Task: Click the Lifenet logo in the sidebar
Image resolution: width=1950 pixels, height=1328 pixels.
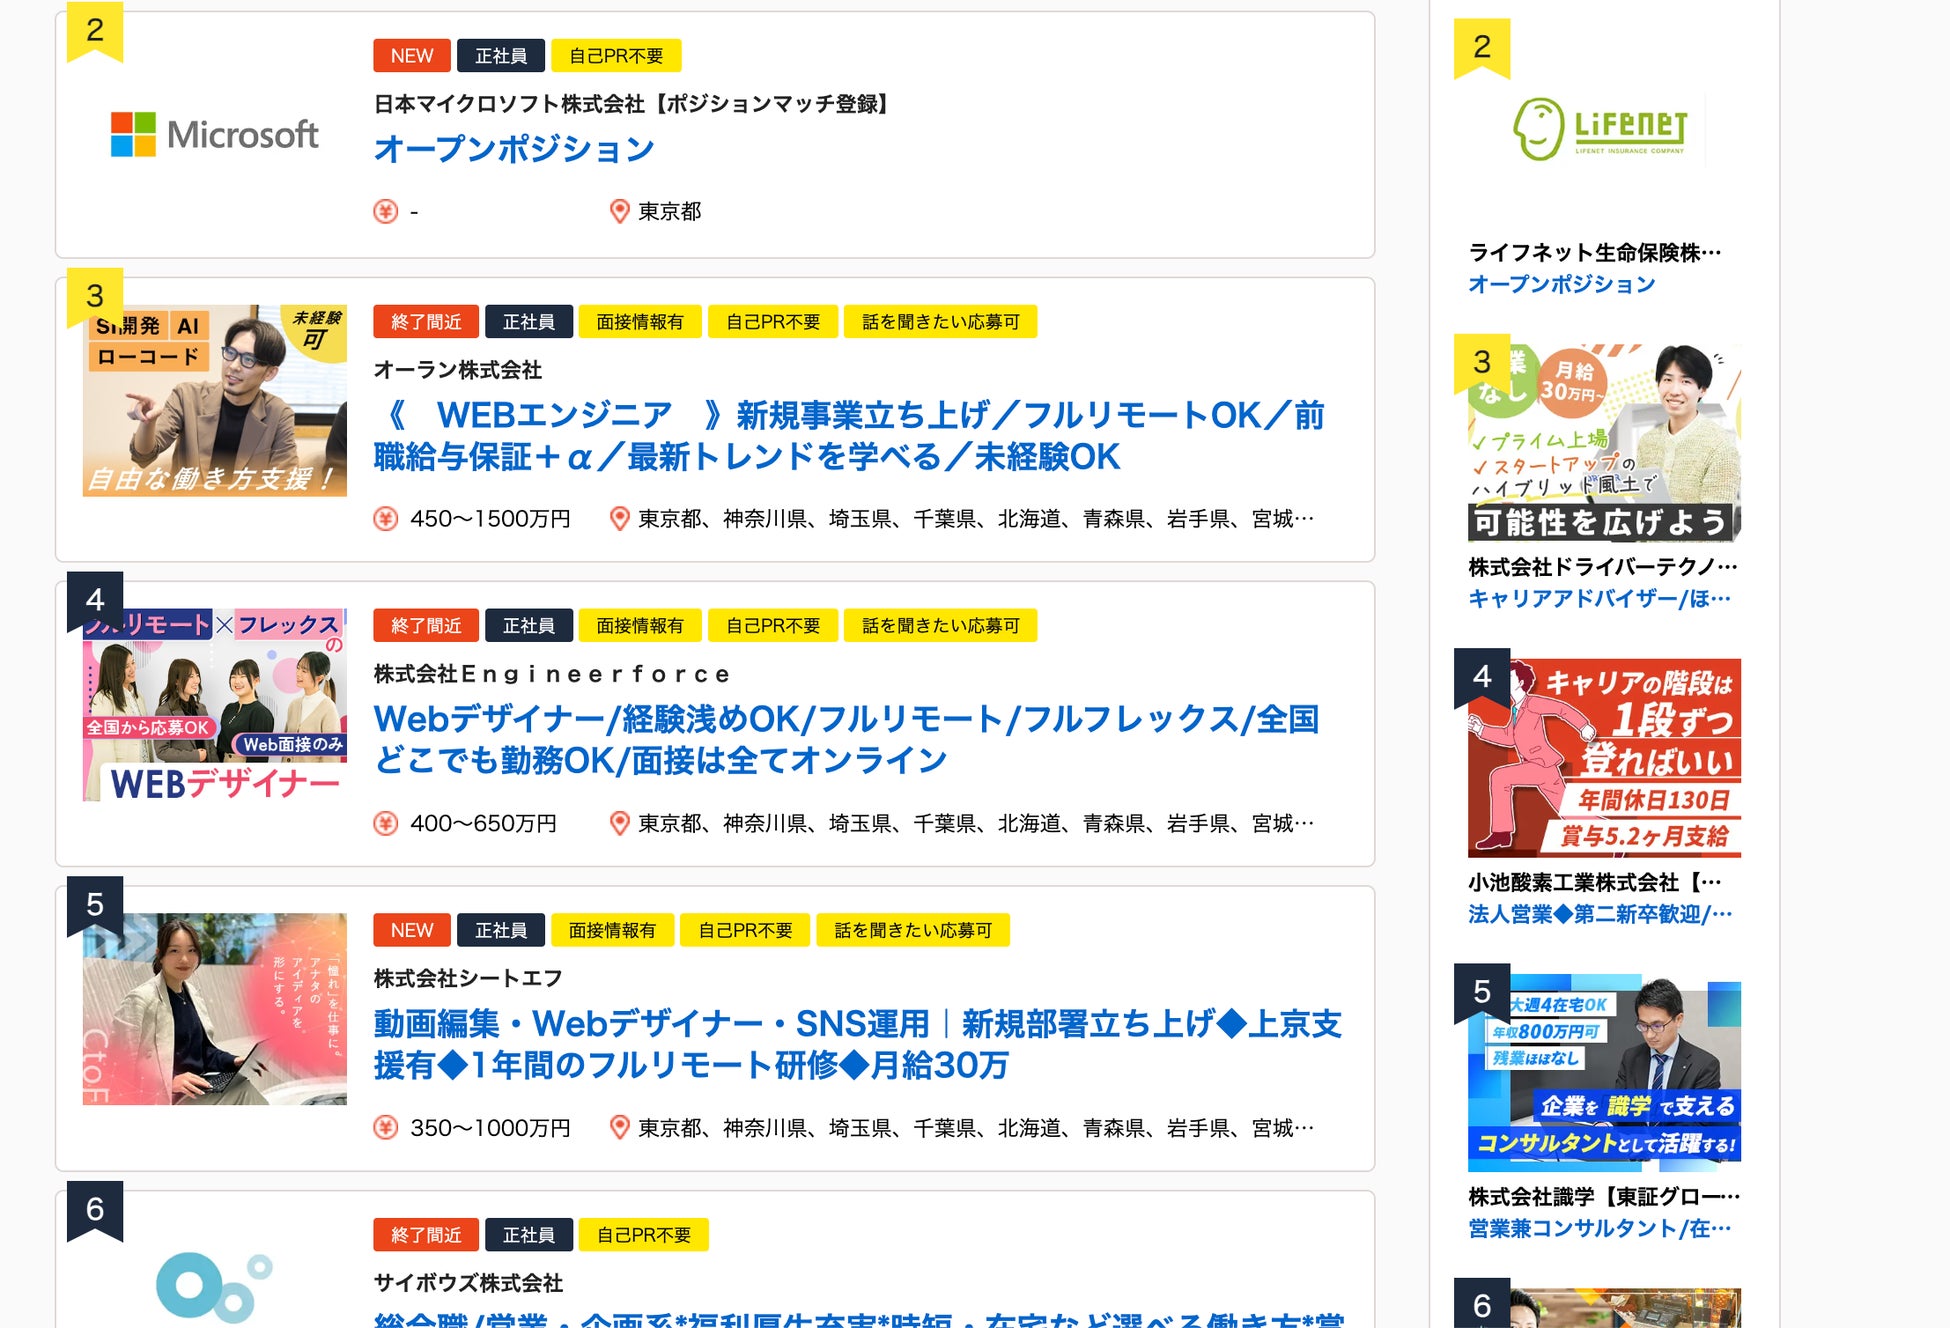Action: (1602, 129)
